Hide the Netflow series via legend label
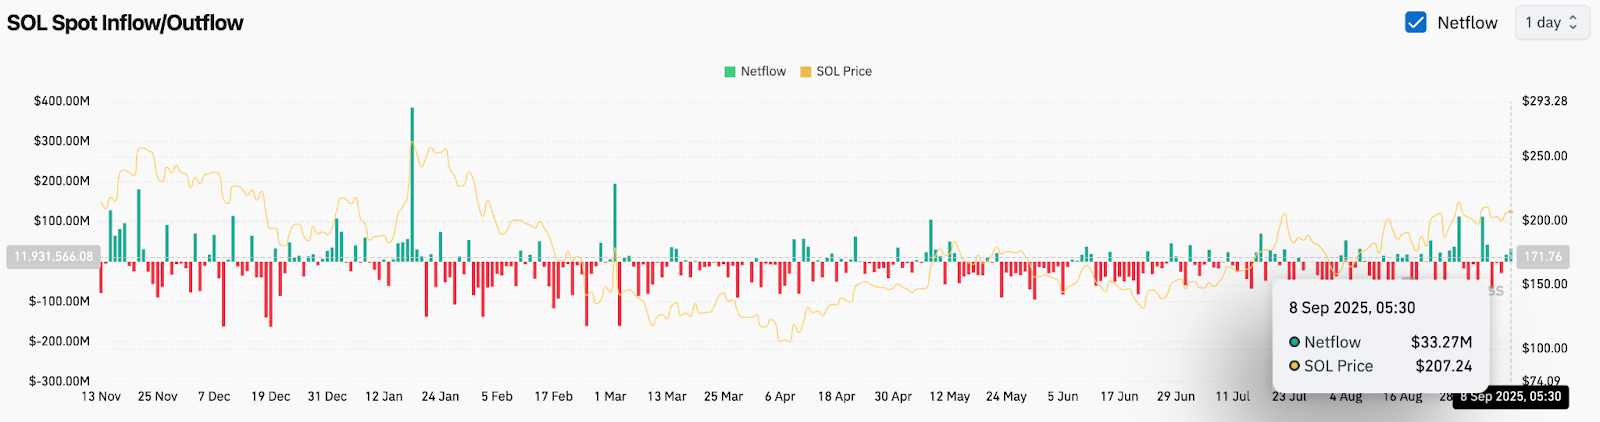This screenshot has height=422, width=1600. click(x=763, y=71)
